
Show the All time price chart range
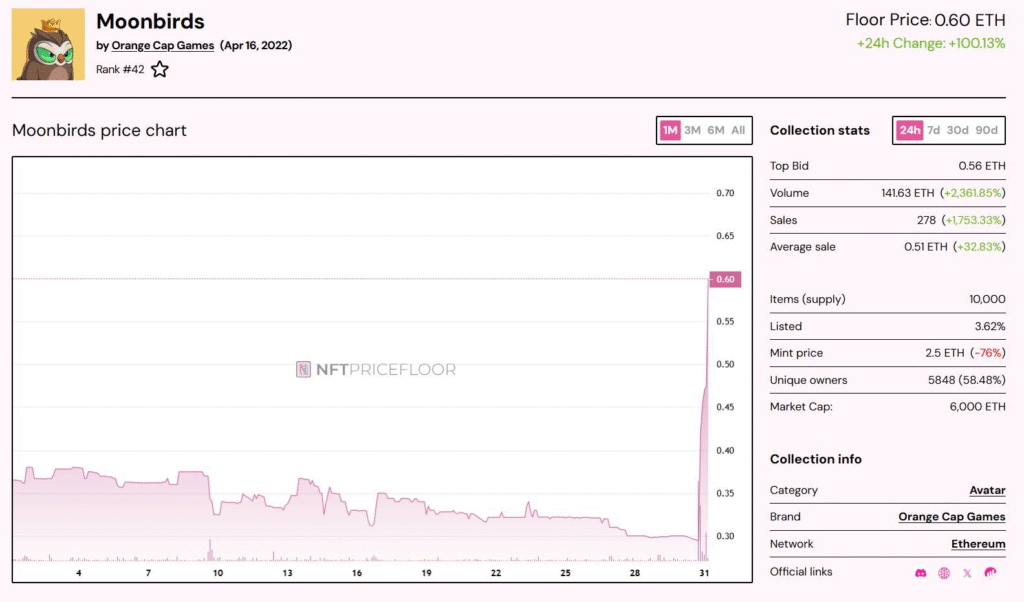click(738, 131)
